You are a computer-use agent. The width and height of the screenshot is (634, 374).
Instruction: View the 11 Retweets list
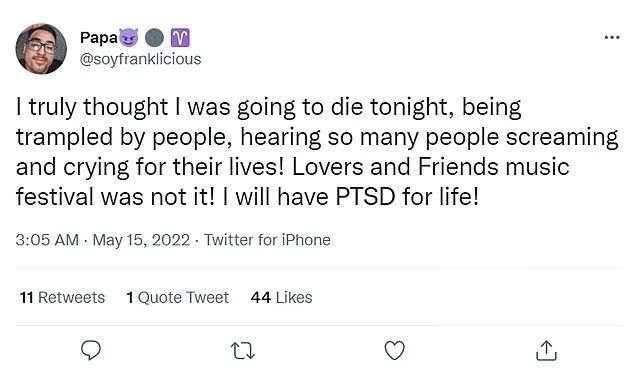tap(62, 298)
